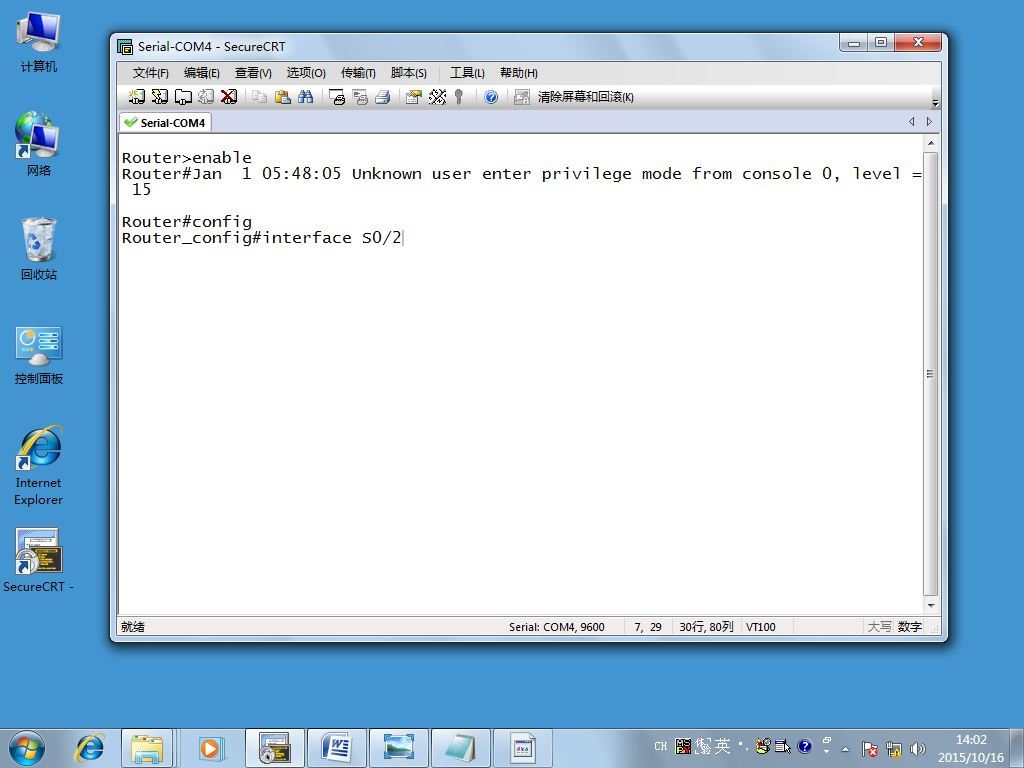
Task: Open the 传输(T) menu
Action: [358, 72]
